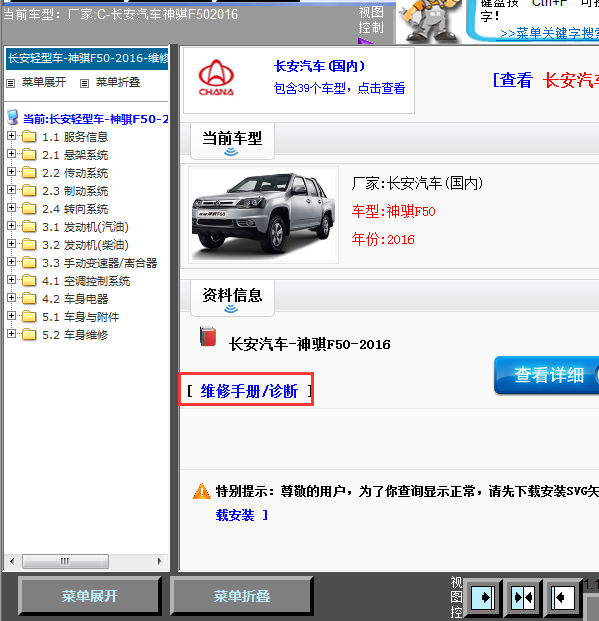Click the 厂家:长安汽车 (国内) text
599x621 pixels.
tap(417, 183)
